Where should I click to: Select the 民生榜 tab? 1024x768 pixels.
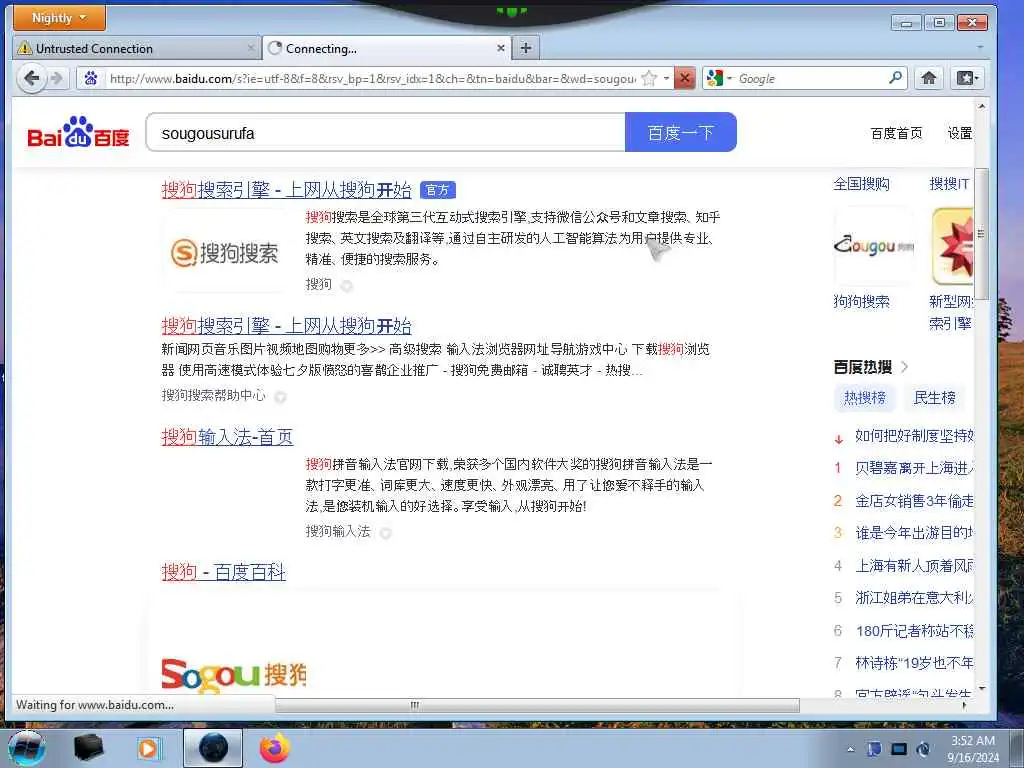click(935, 398)
